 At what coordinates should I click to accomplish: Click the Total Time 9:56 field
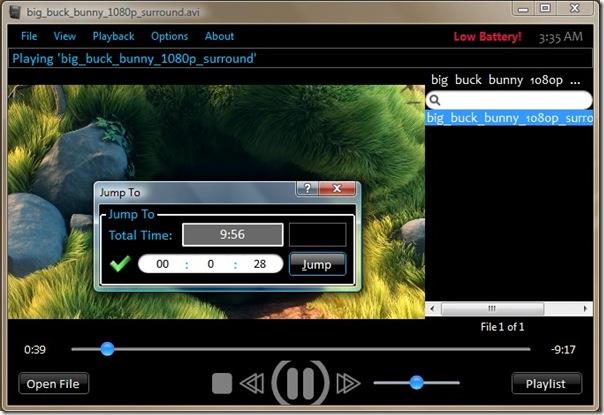pos(233,235)
